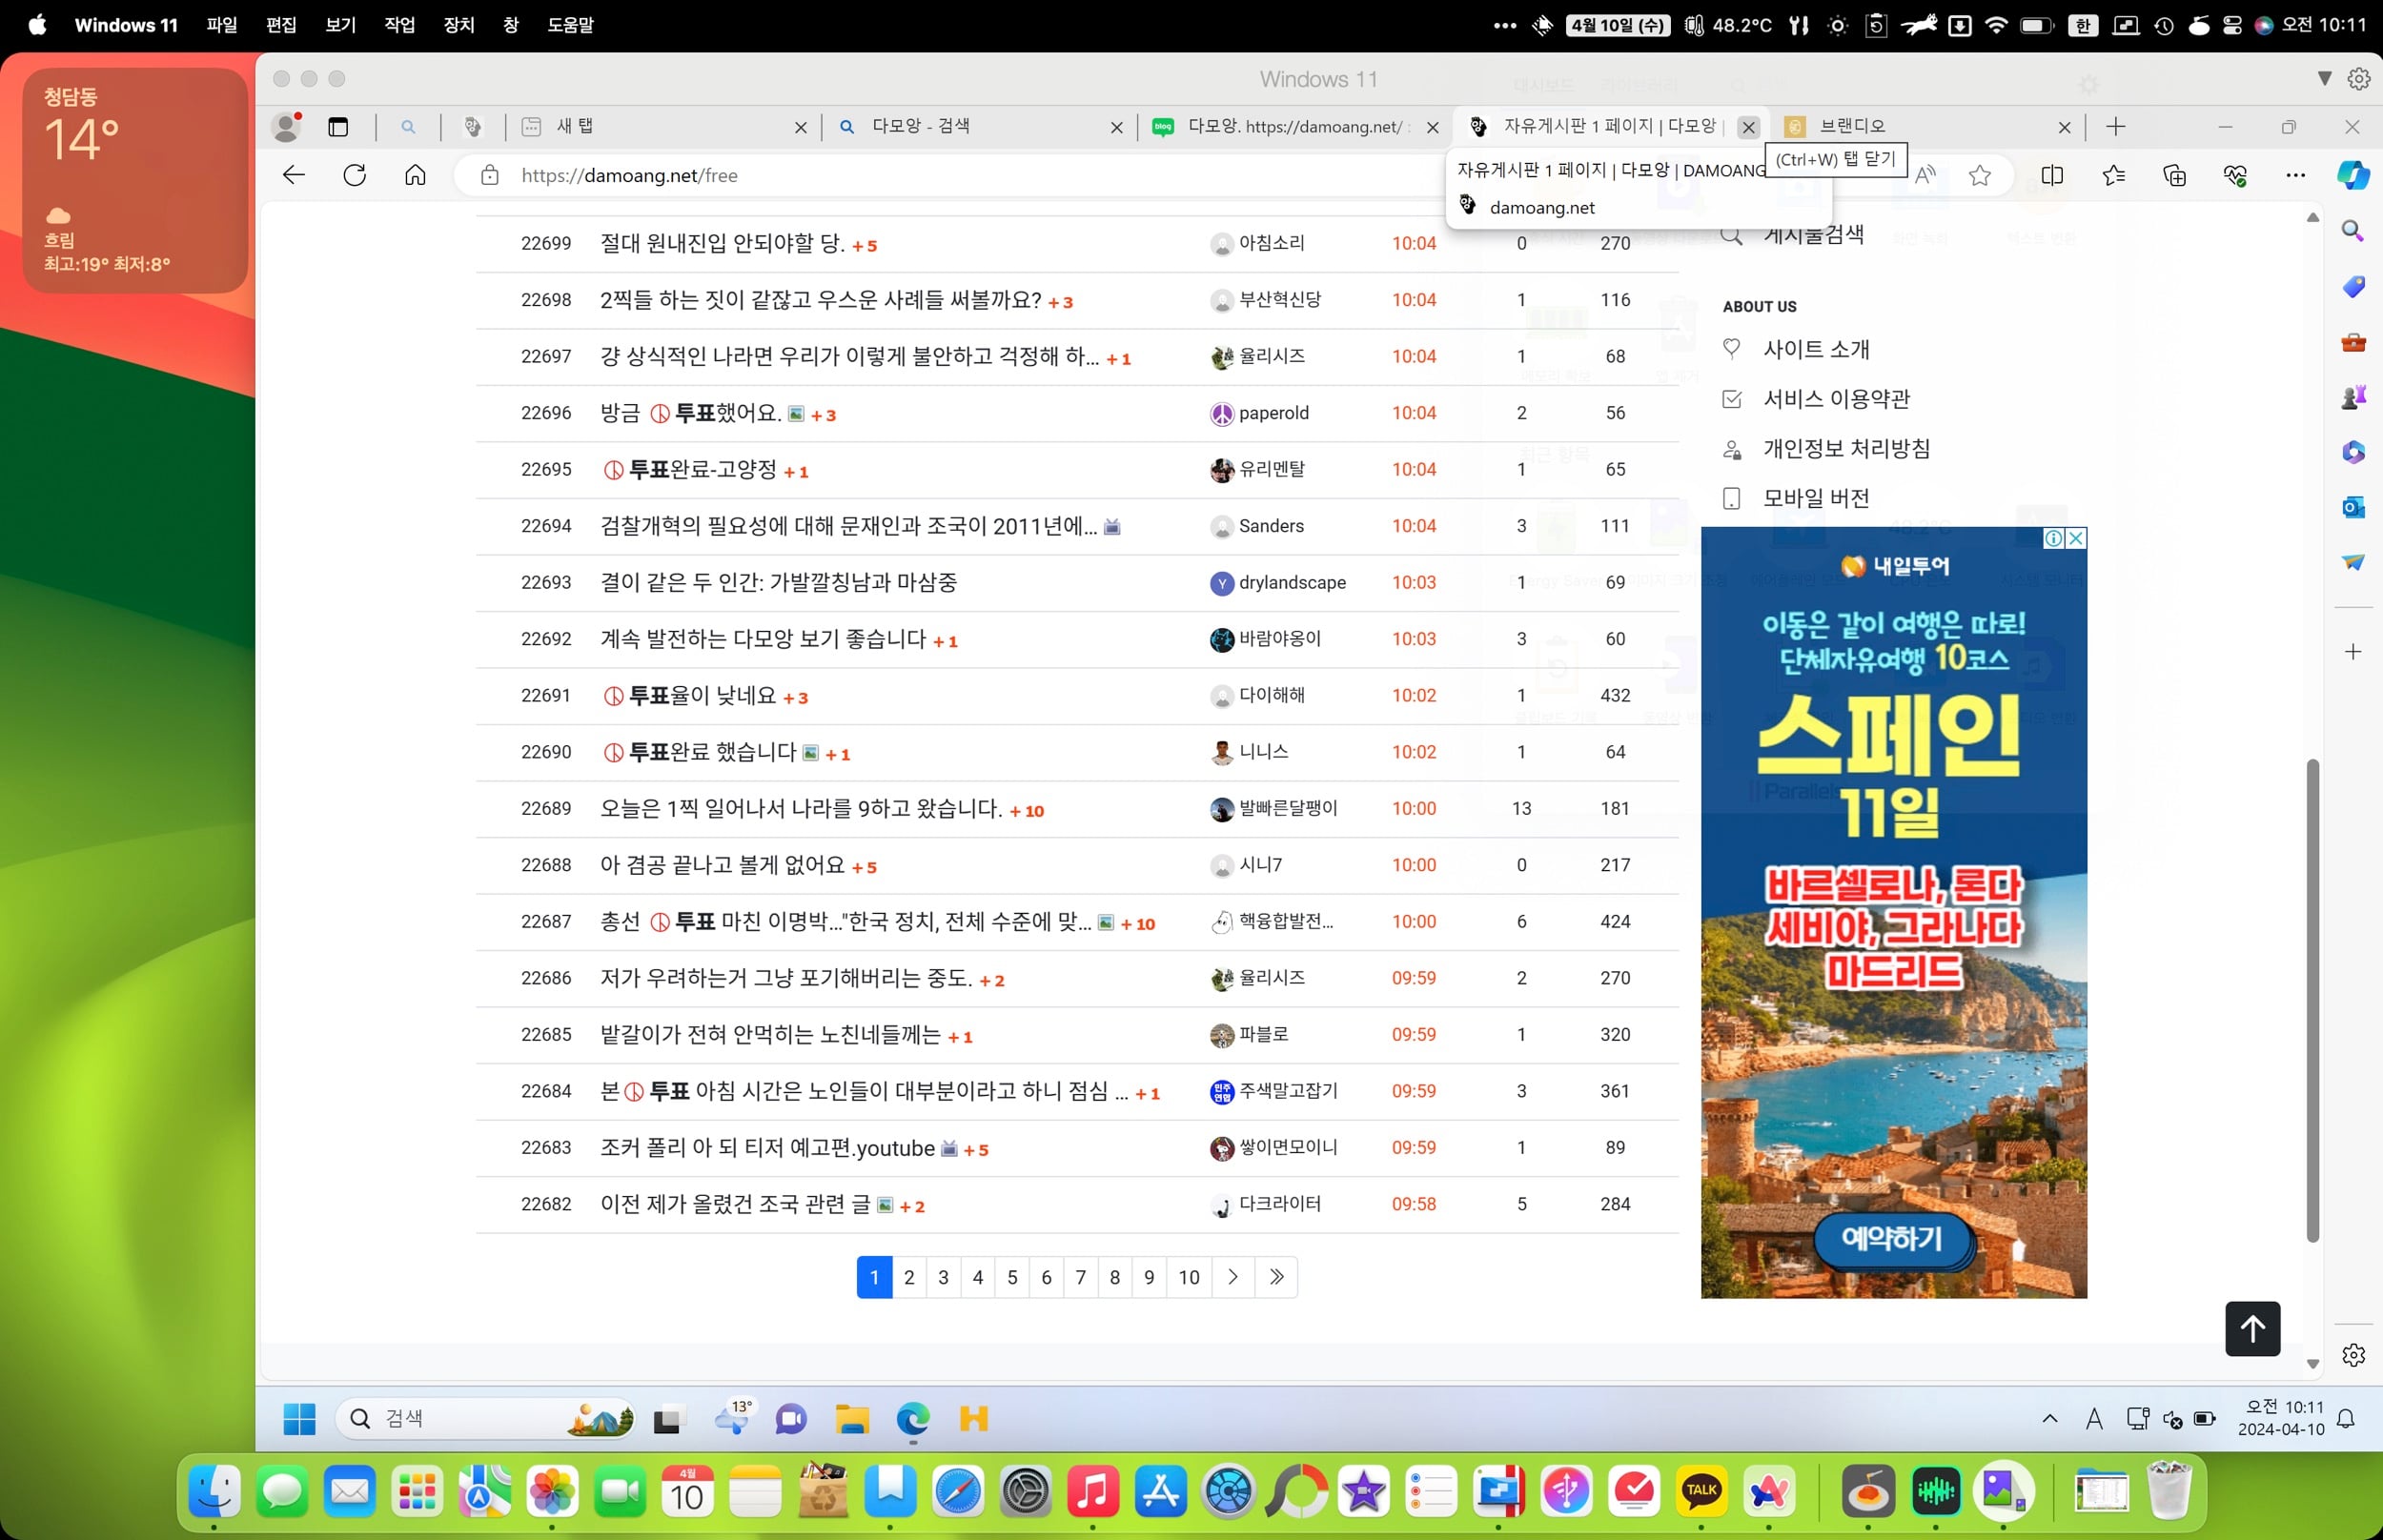This screenshot has width=2383, height=1540.
Task: Jump to last pages double arrow
Action: coord(1276,1277)
